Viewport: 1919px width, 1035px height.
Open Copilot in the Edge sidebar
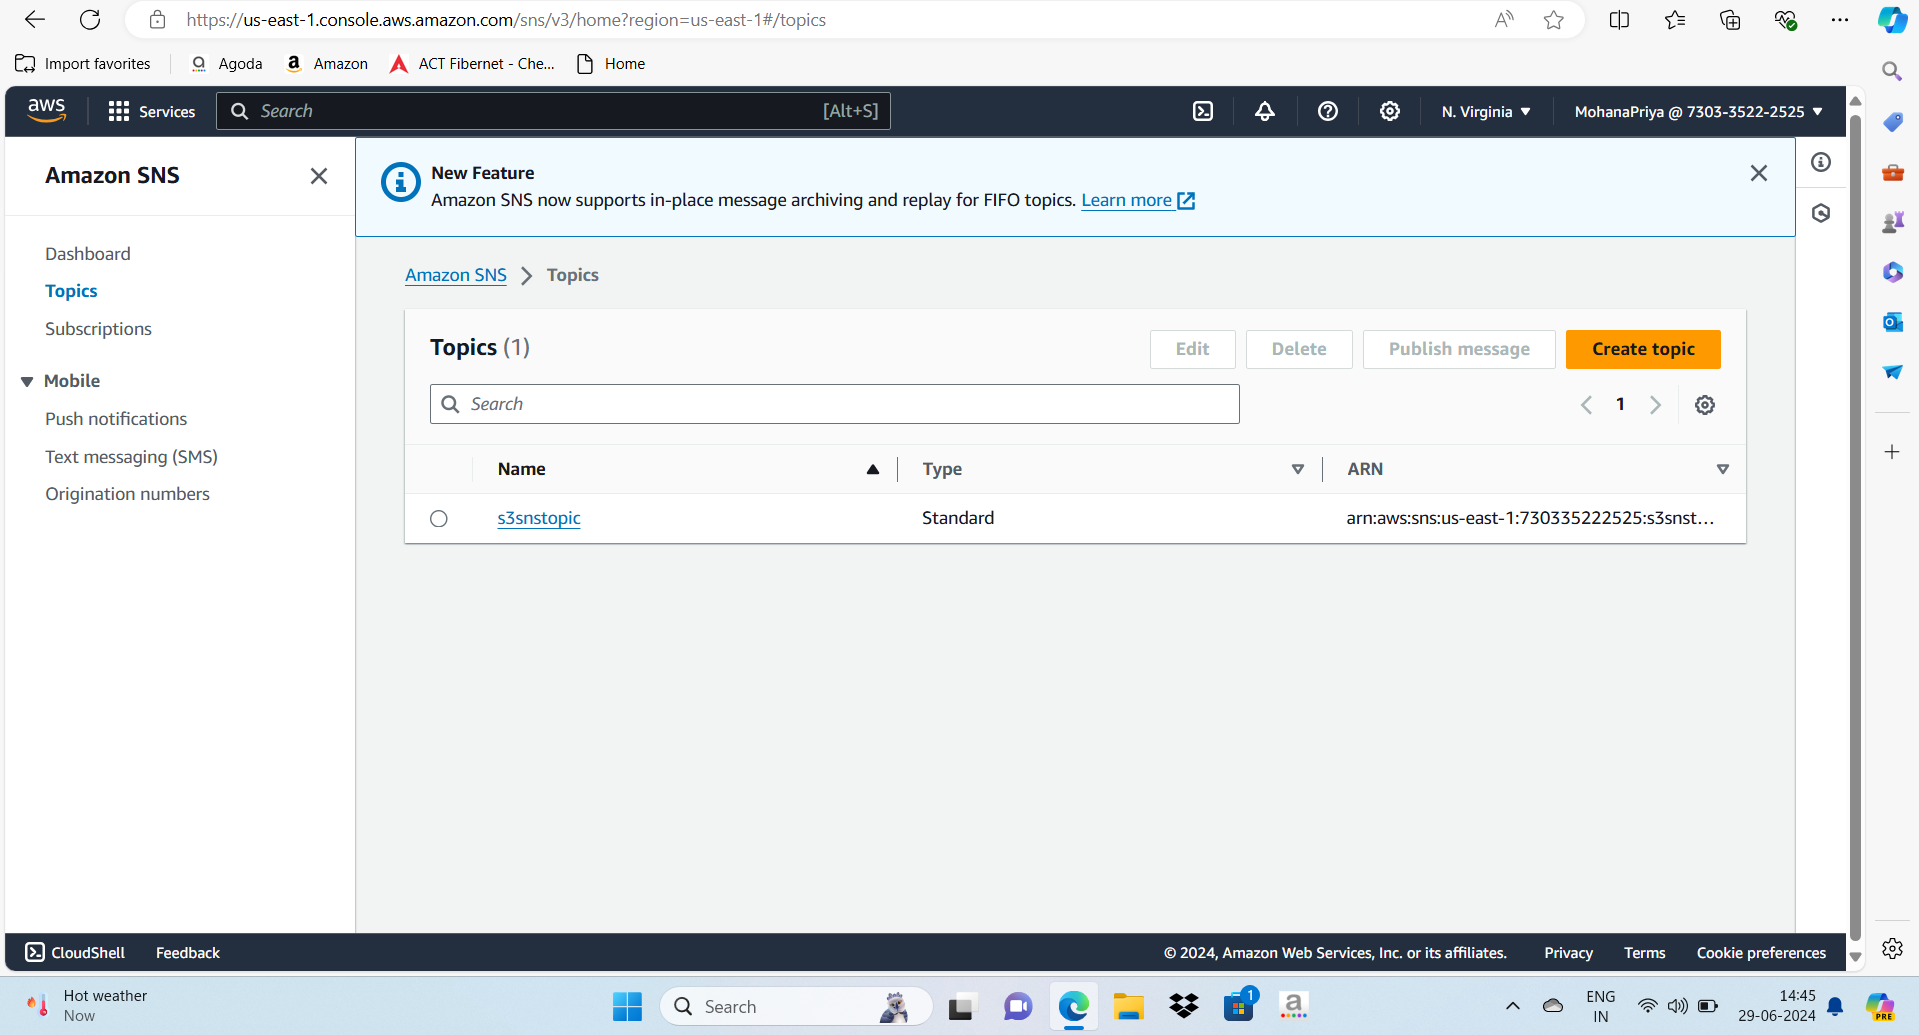pyautogui.click(x=1892, y=20)
